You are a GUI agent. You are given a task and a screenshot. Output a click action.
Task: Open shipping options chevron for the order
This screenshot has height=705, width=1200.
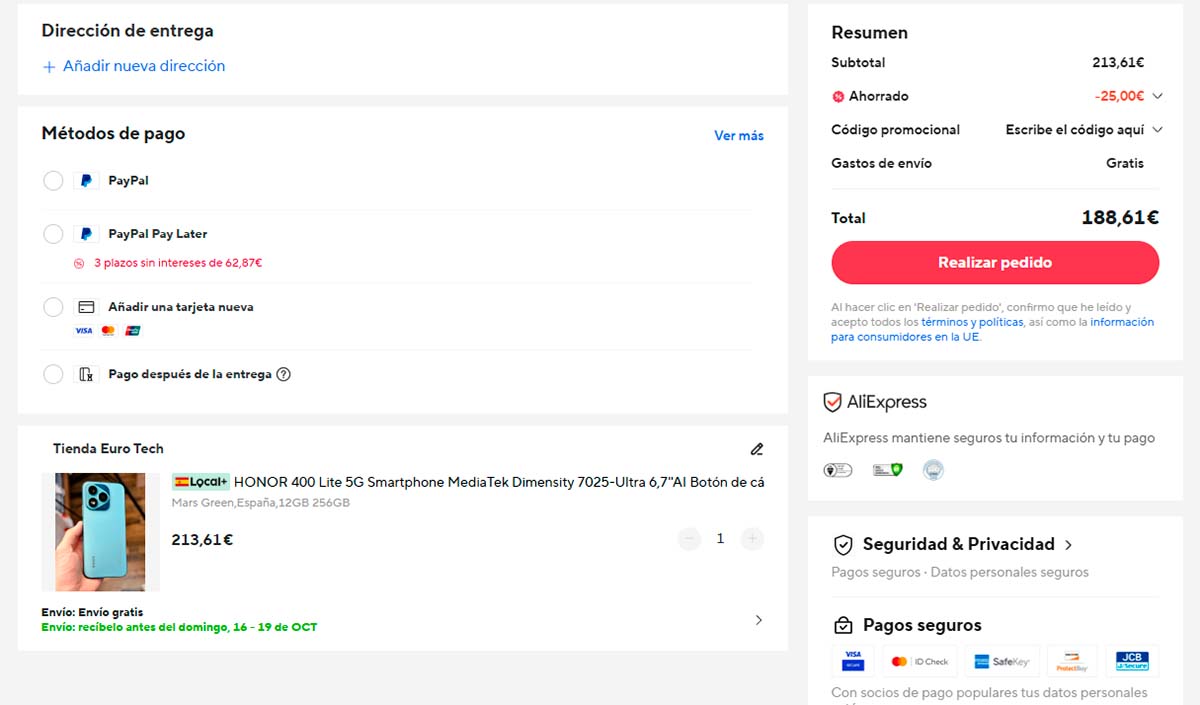point(758,620)
